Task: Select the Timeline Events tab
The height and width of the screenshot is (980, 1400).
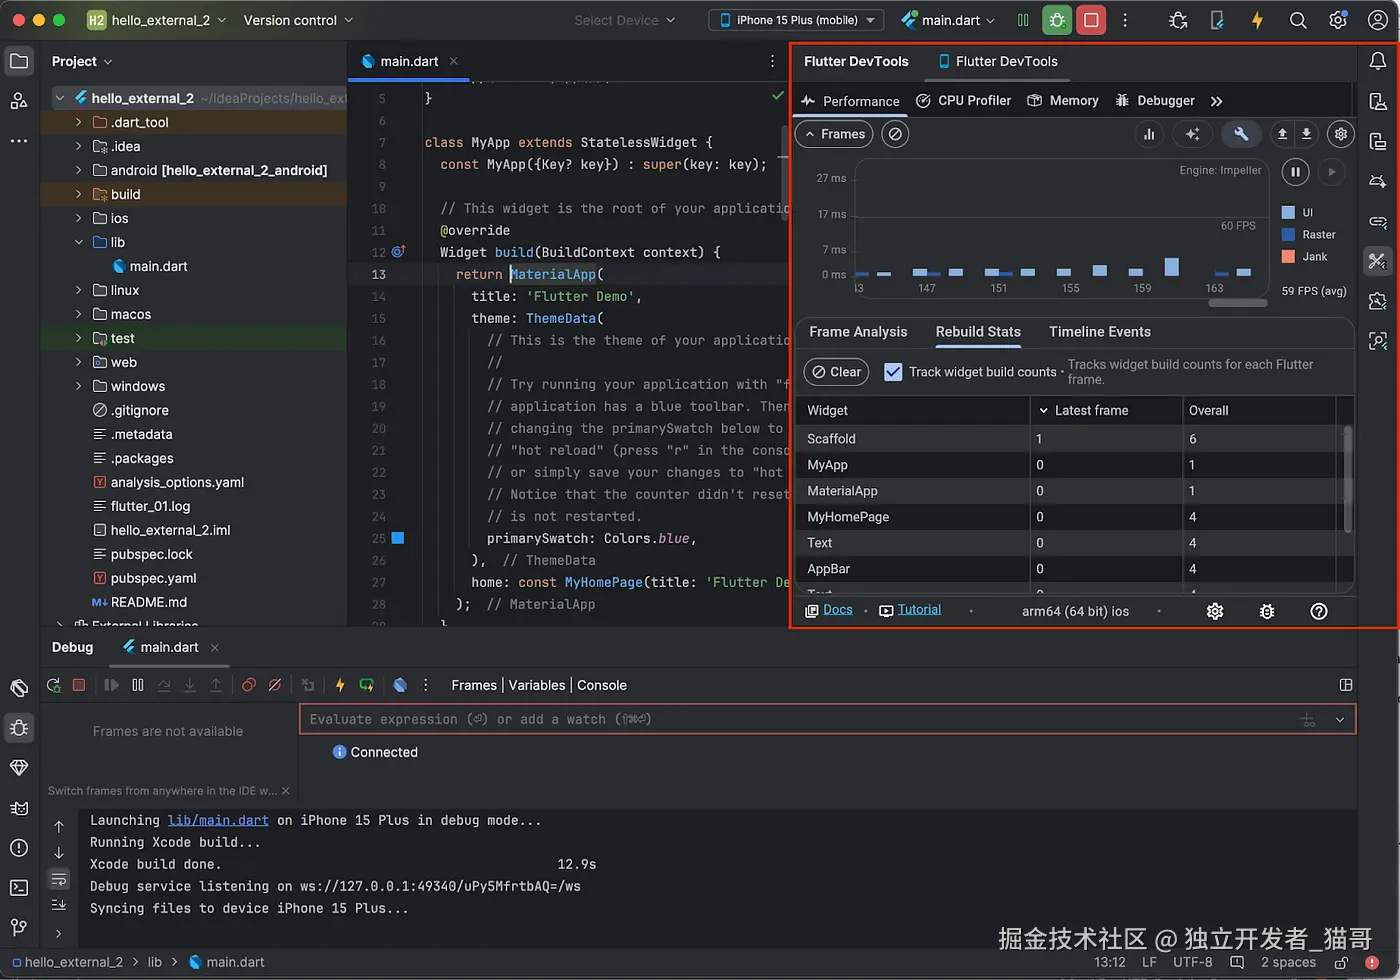Action: (x=1100, y=332)
